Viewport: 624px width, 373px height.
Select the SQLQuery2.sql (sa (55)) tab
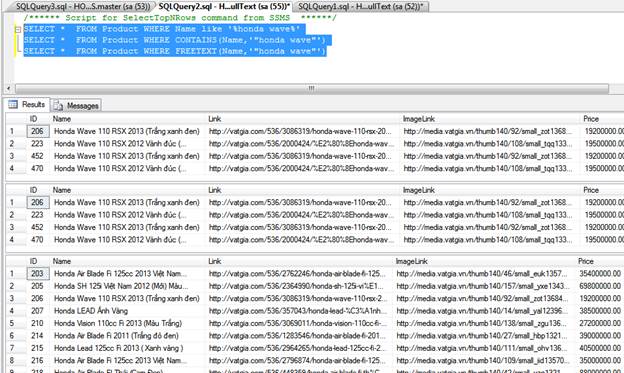tap(224, 6)
